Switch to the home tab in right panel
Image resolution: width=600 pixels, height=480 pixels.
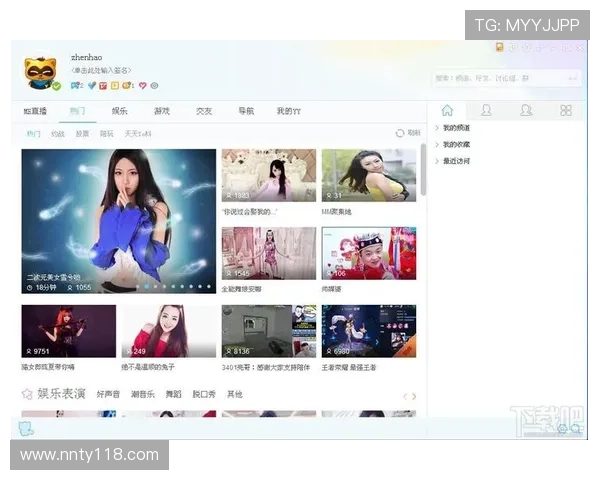pyautogui.click(x=447, y=111)
